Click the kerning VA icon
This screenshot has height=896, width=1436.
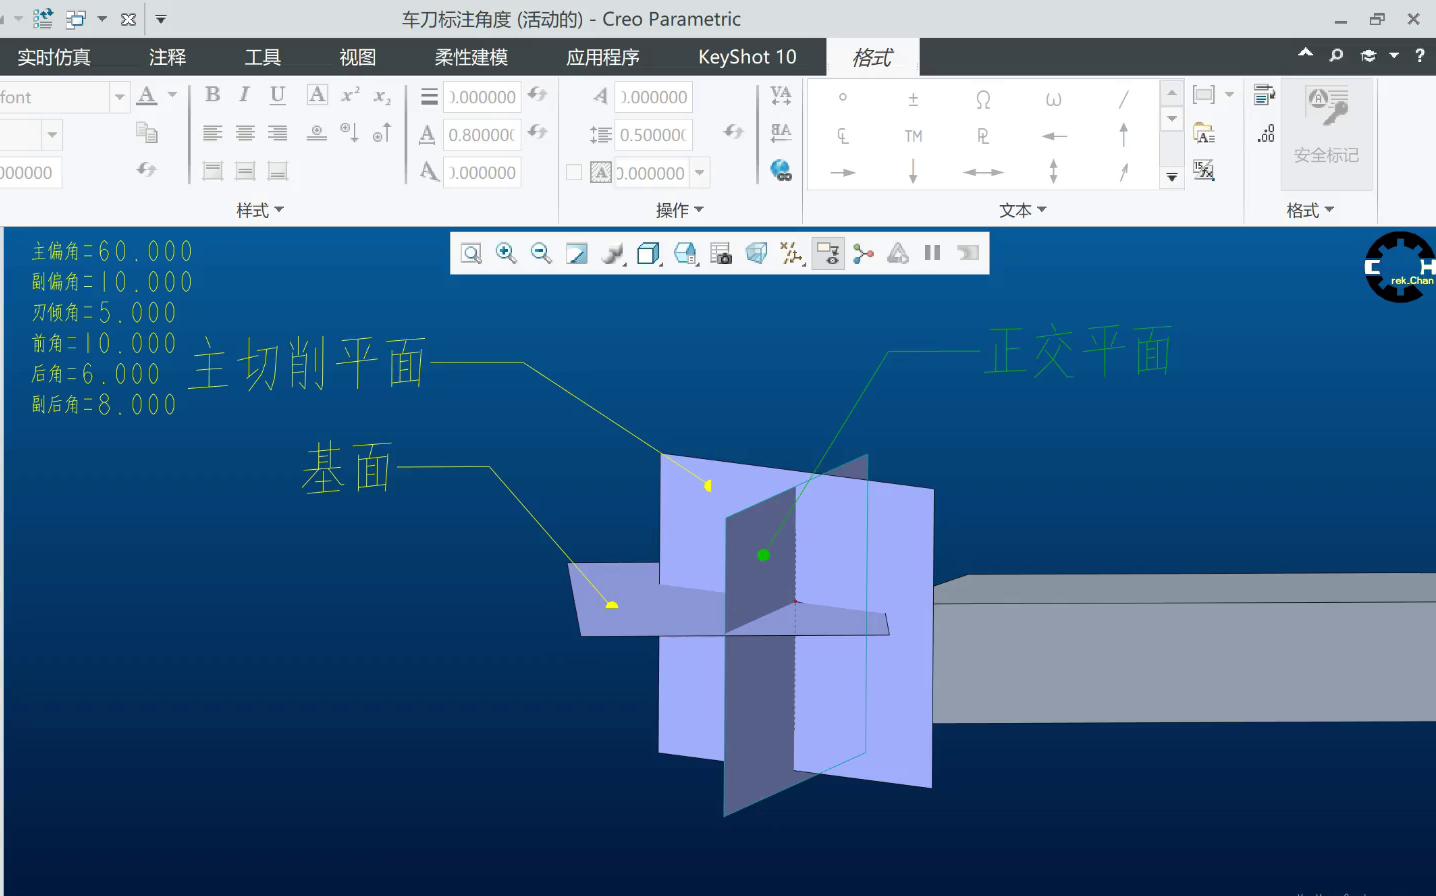(781, 95)
